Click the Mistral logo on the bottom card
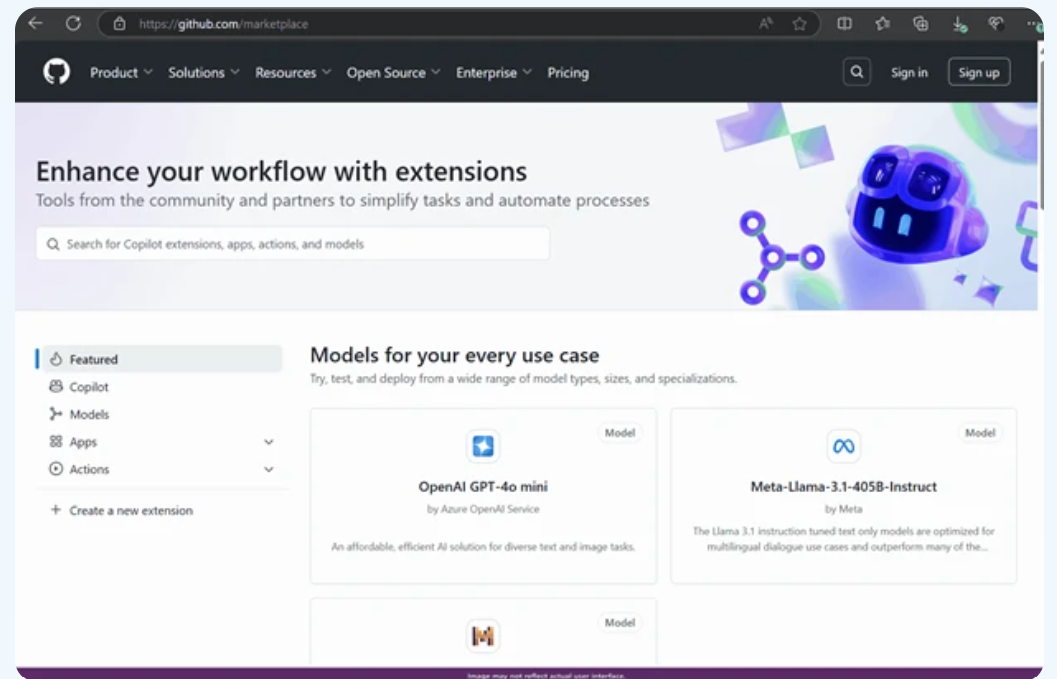Viewport: 1057px width, 679px height. [x=483, y=636]
